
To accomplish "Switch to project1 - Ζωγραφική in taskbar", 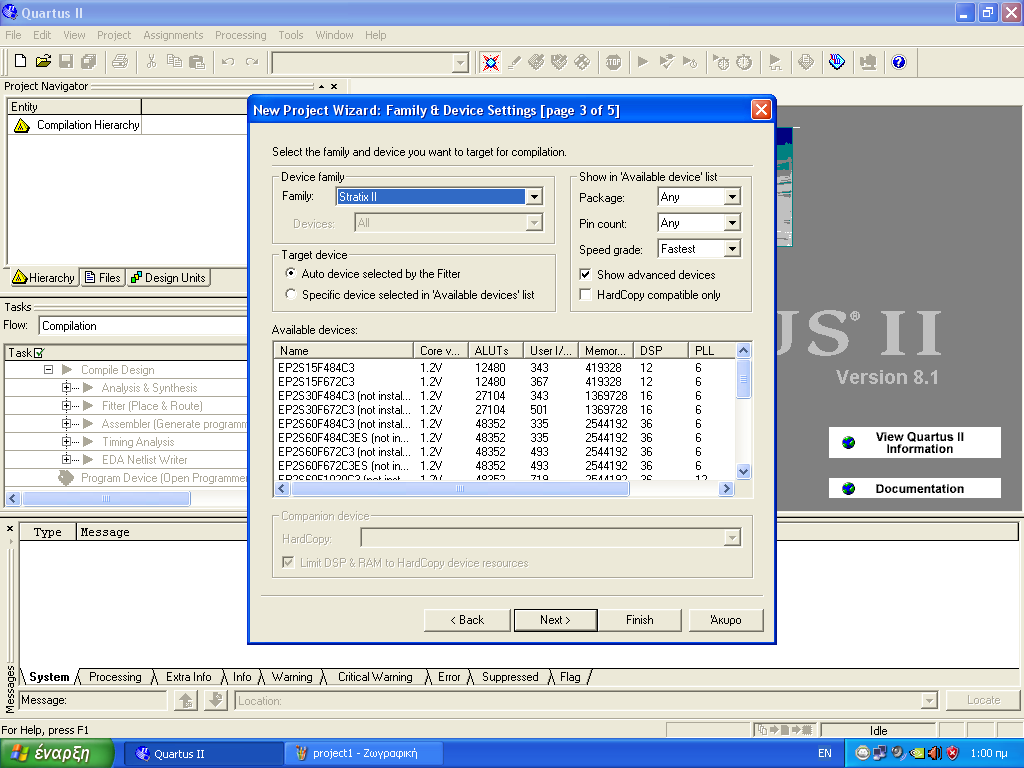I will point(364,753).
